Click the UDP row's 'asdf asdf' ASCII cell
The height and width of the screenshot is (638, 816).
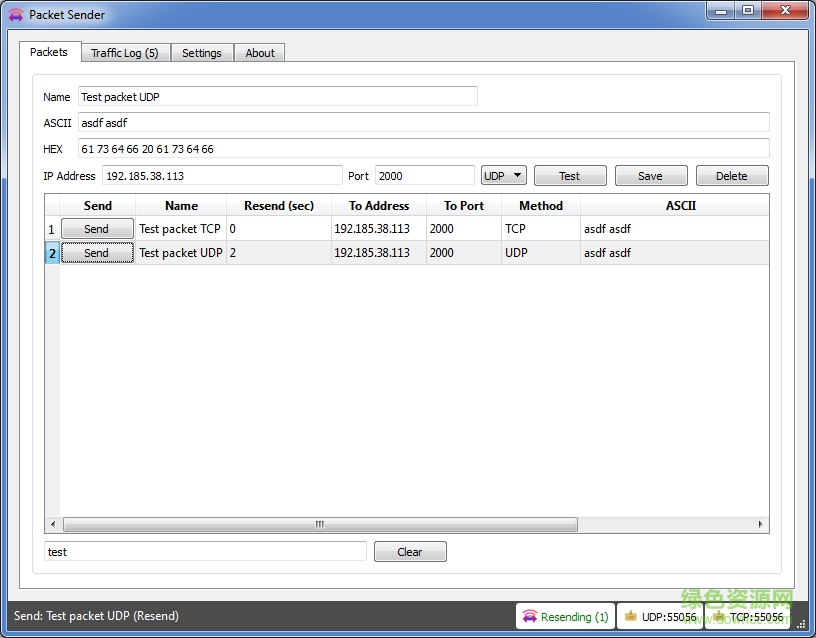[674, 253]
